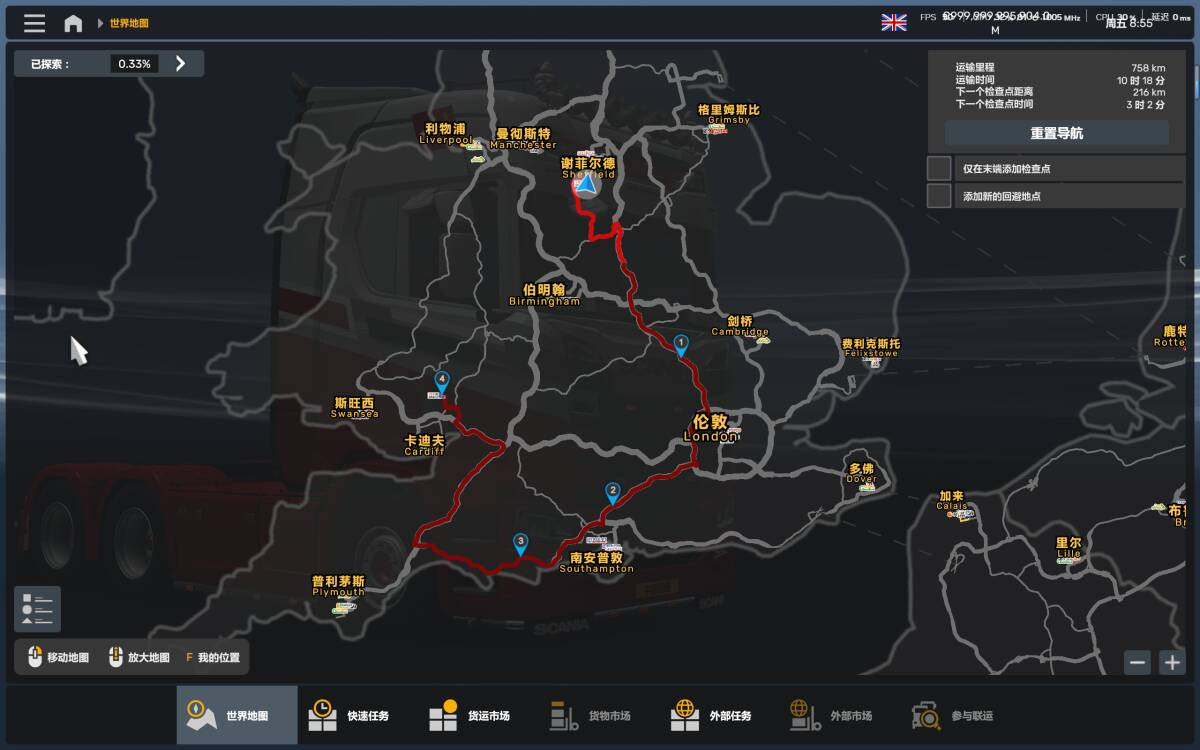1200x750 pixels.
Task: Click the UK flag language icon
Action: pyautogui.click(x=893, y=22)
